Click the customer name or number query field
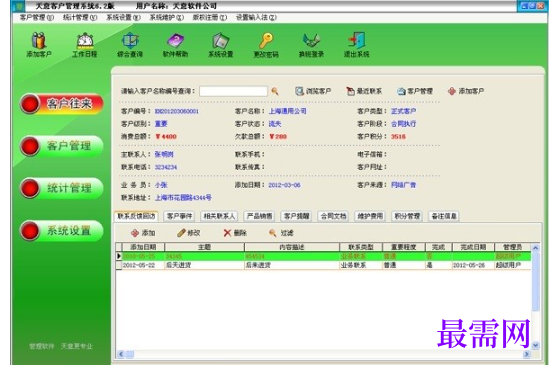Image resolution: width=549 pixels, height=365 pixels. (x=233, y=91)
